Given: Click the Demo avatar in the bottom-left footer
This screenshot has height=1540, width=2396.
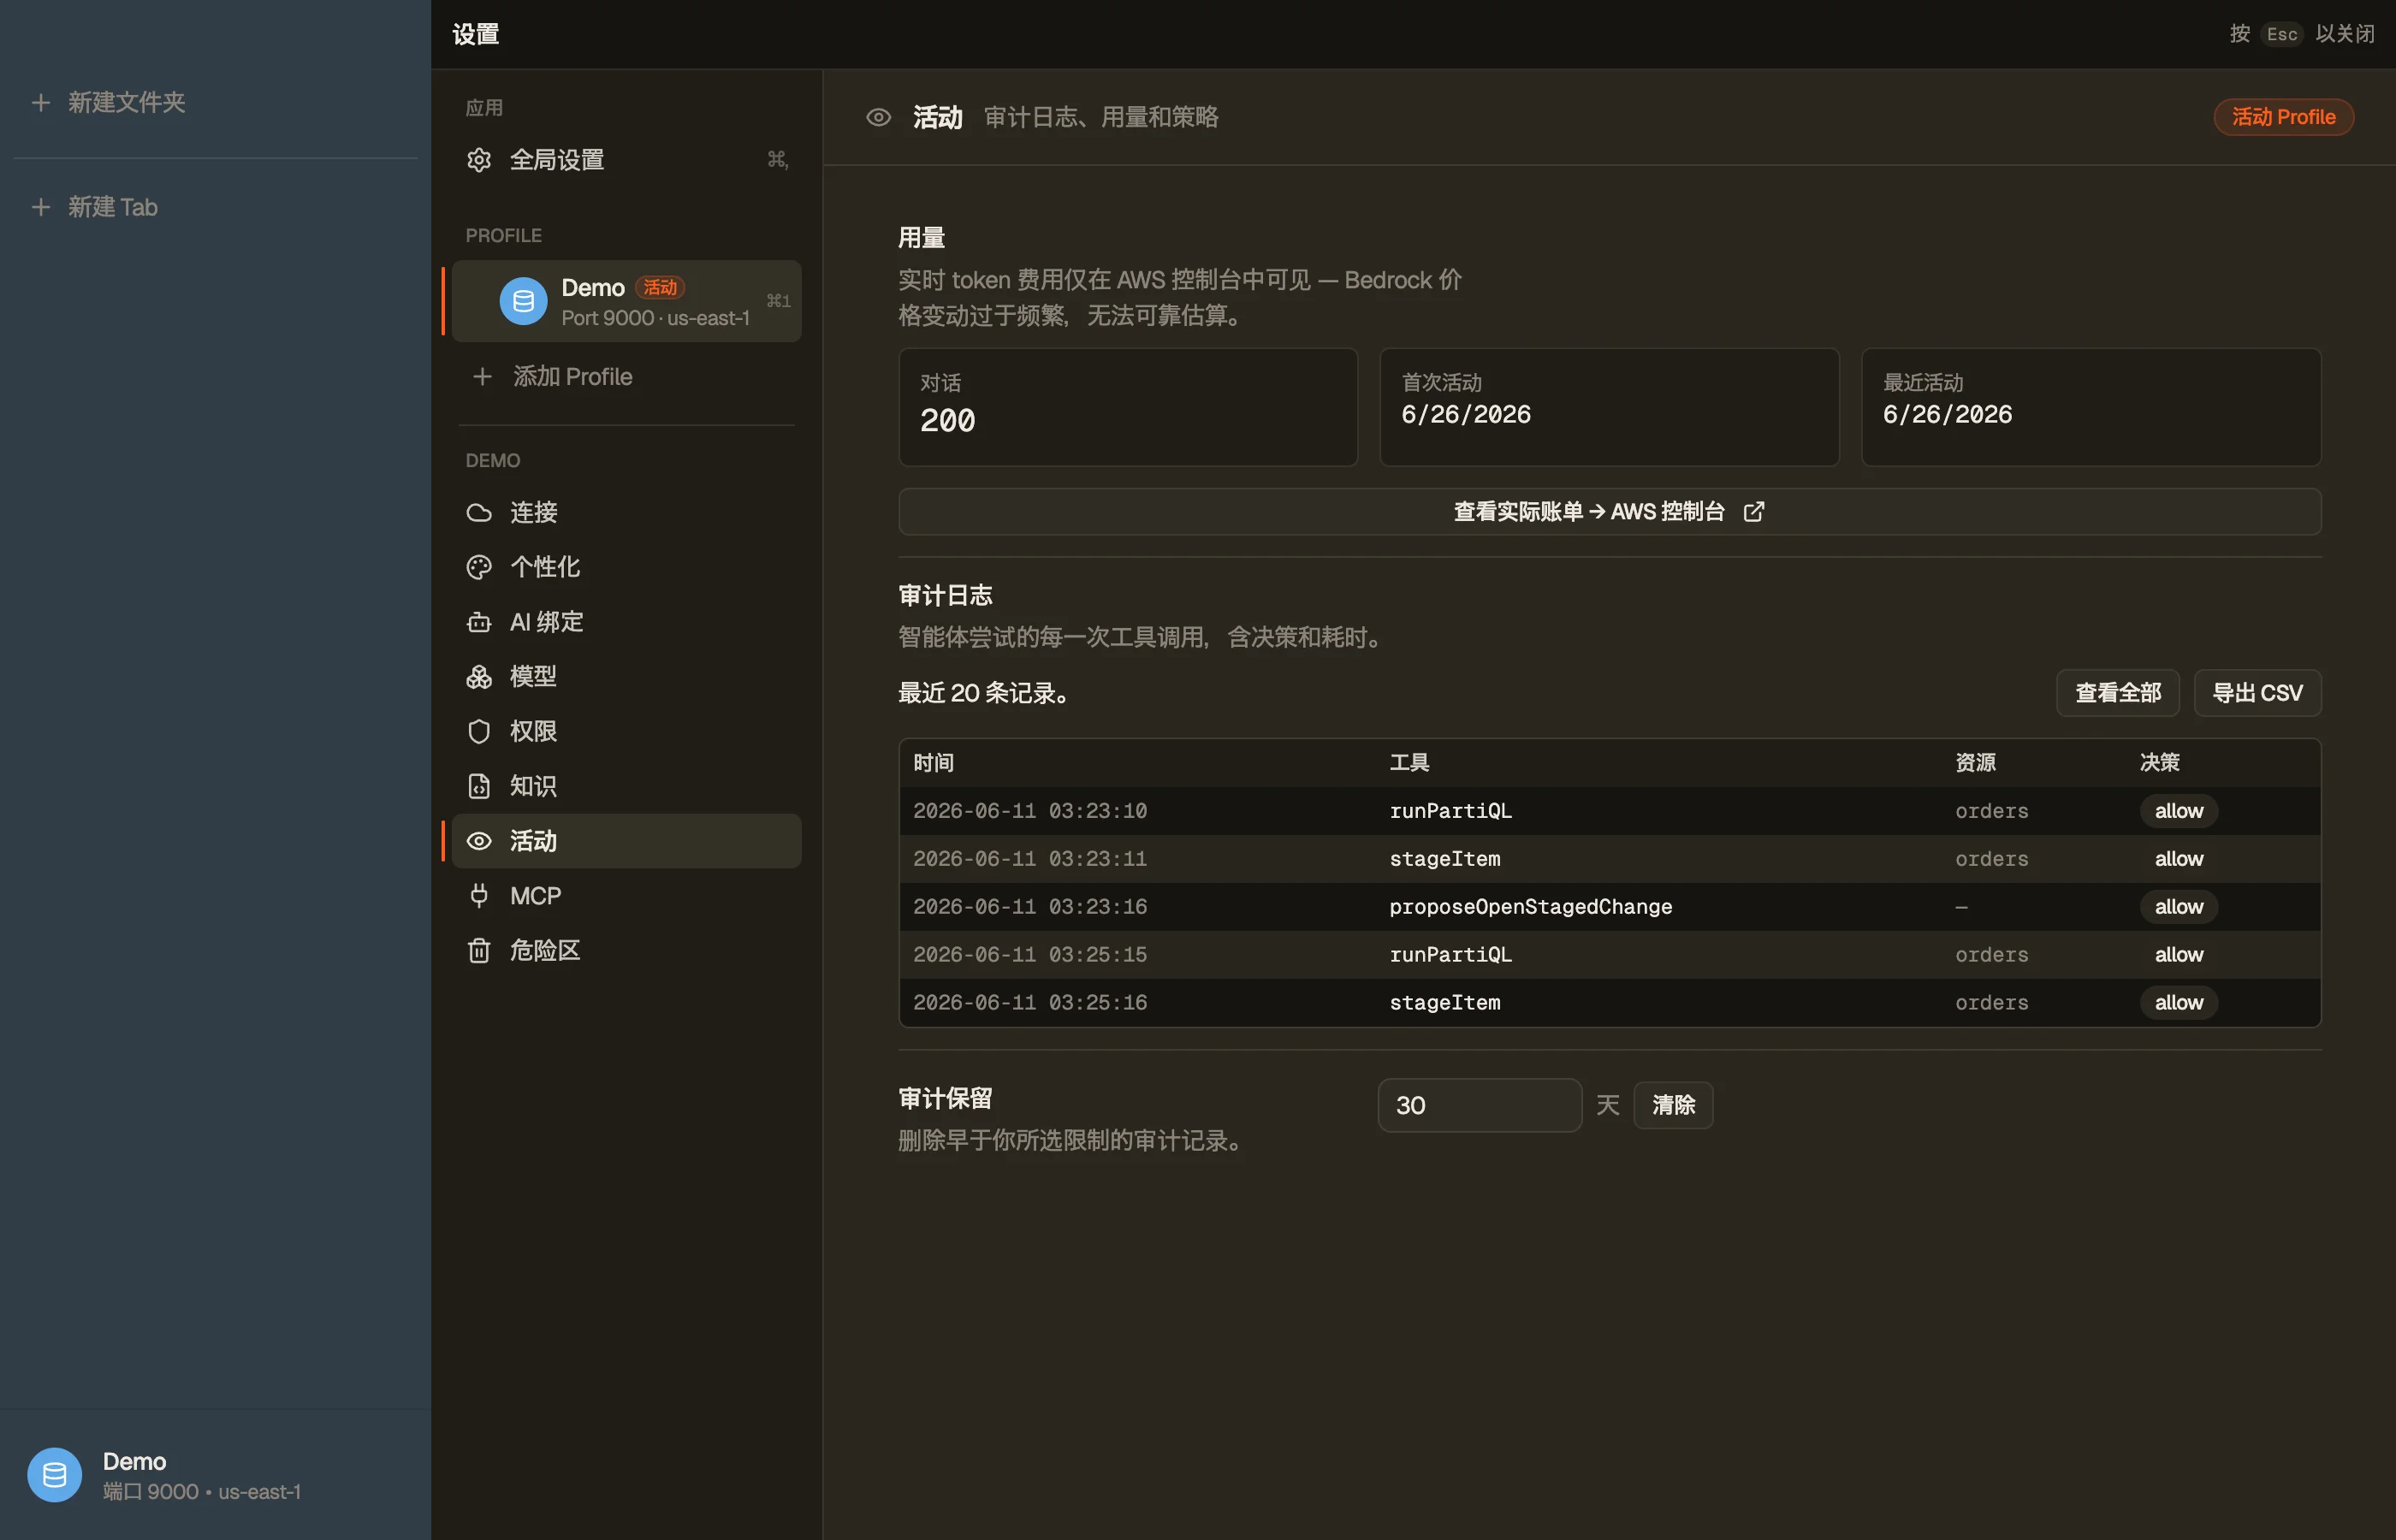Looking at the screenshot, I should (x=55, y=1475).
